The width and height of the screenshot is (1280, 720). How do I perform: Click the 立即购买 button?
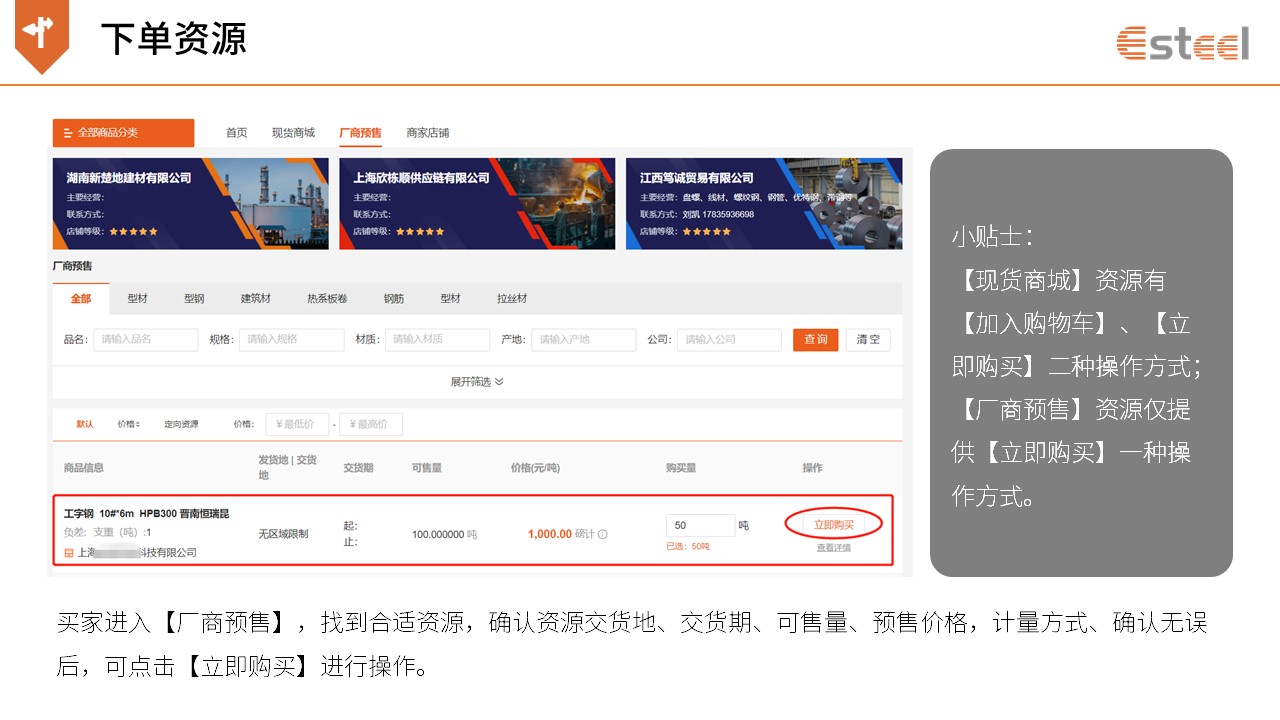pyautogui.click(x=834, y=525)
